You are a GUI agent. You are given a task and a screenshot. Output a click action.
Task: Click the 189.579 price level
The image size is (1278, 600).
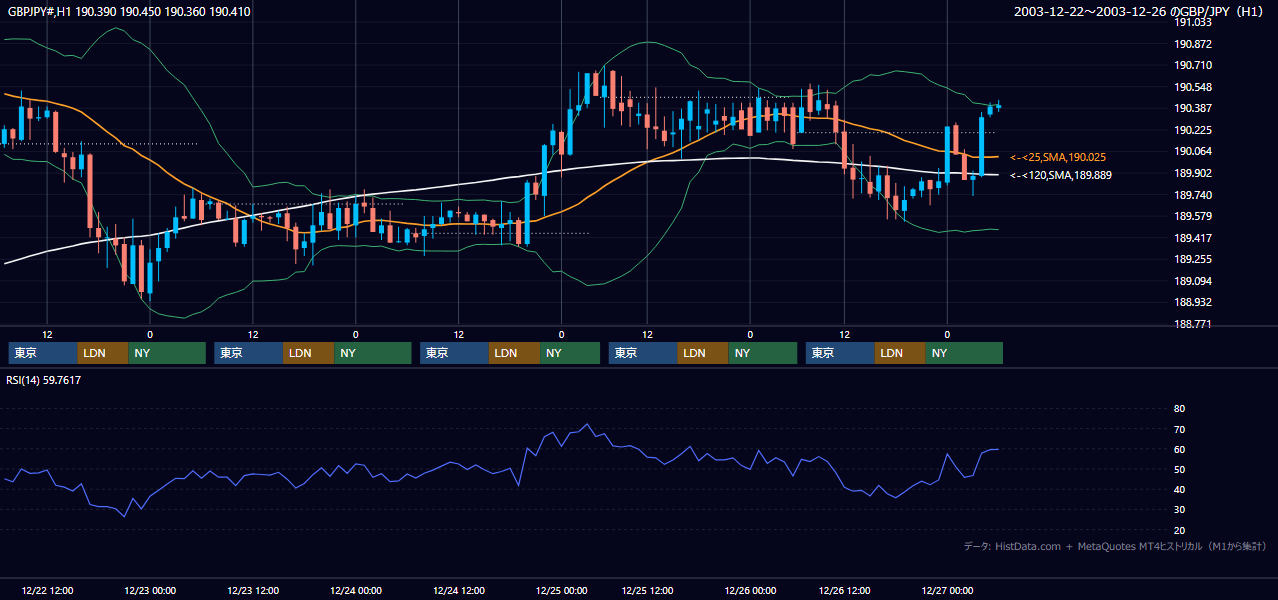click(1193, 216)
